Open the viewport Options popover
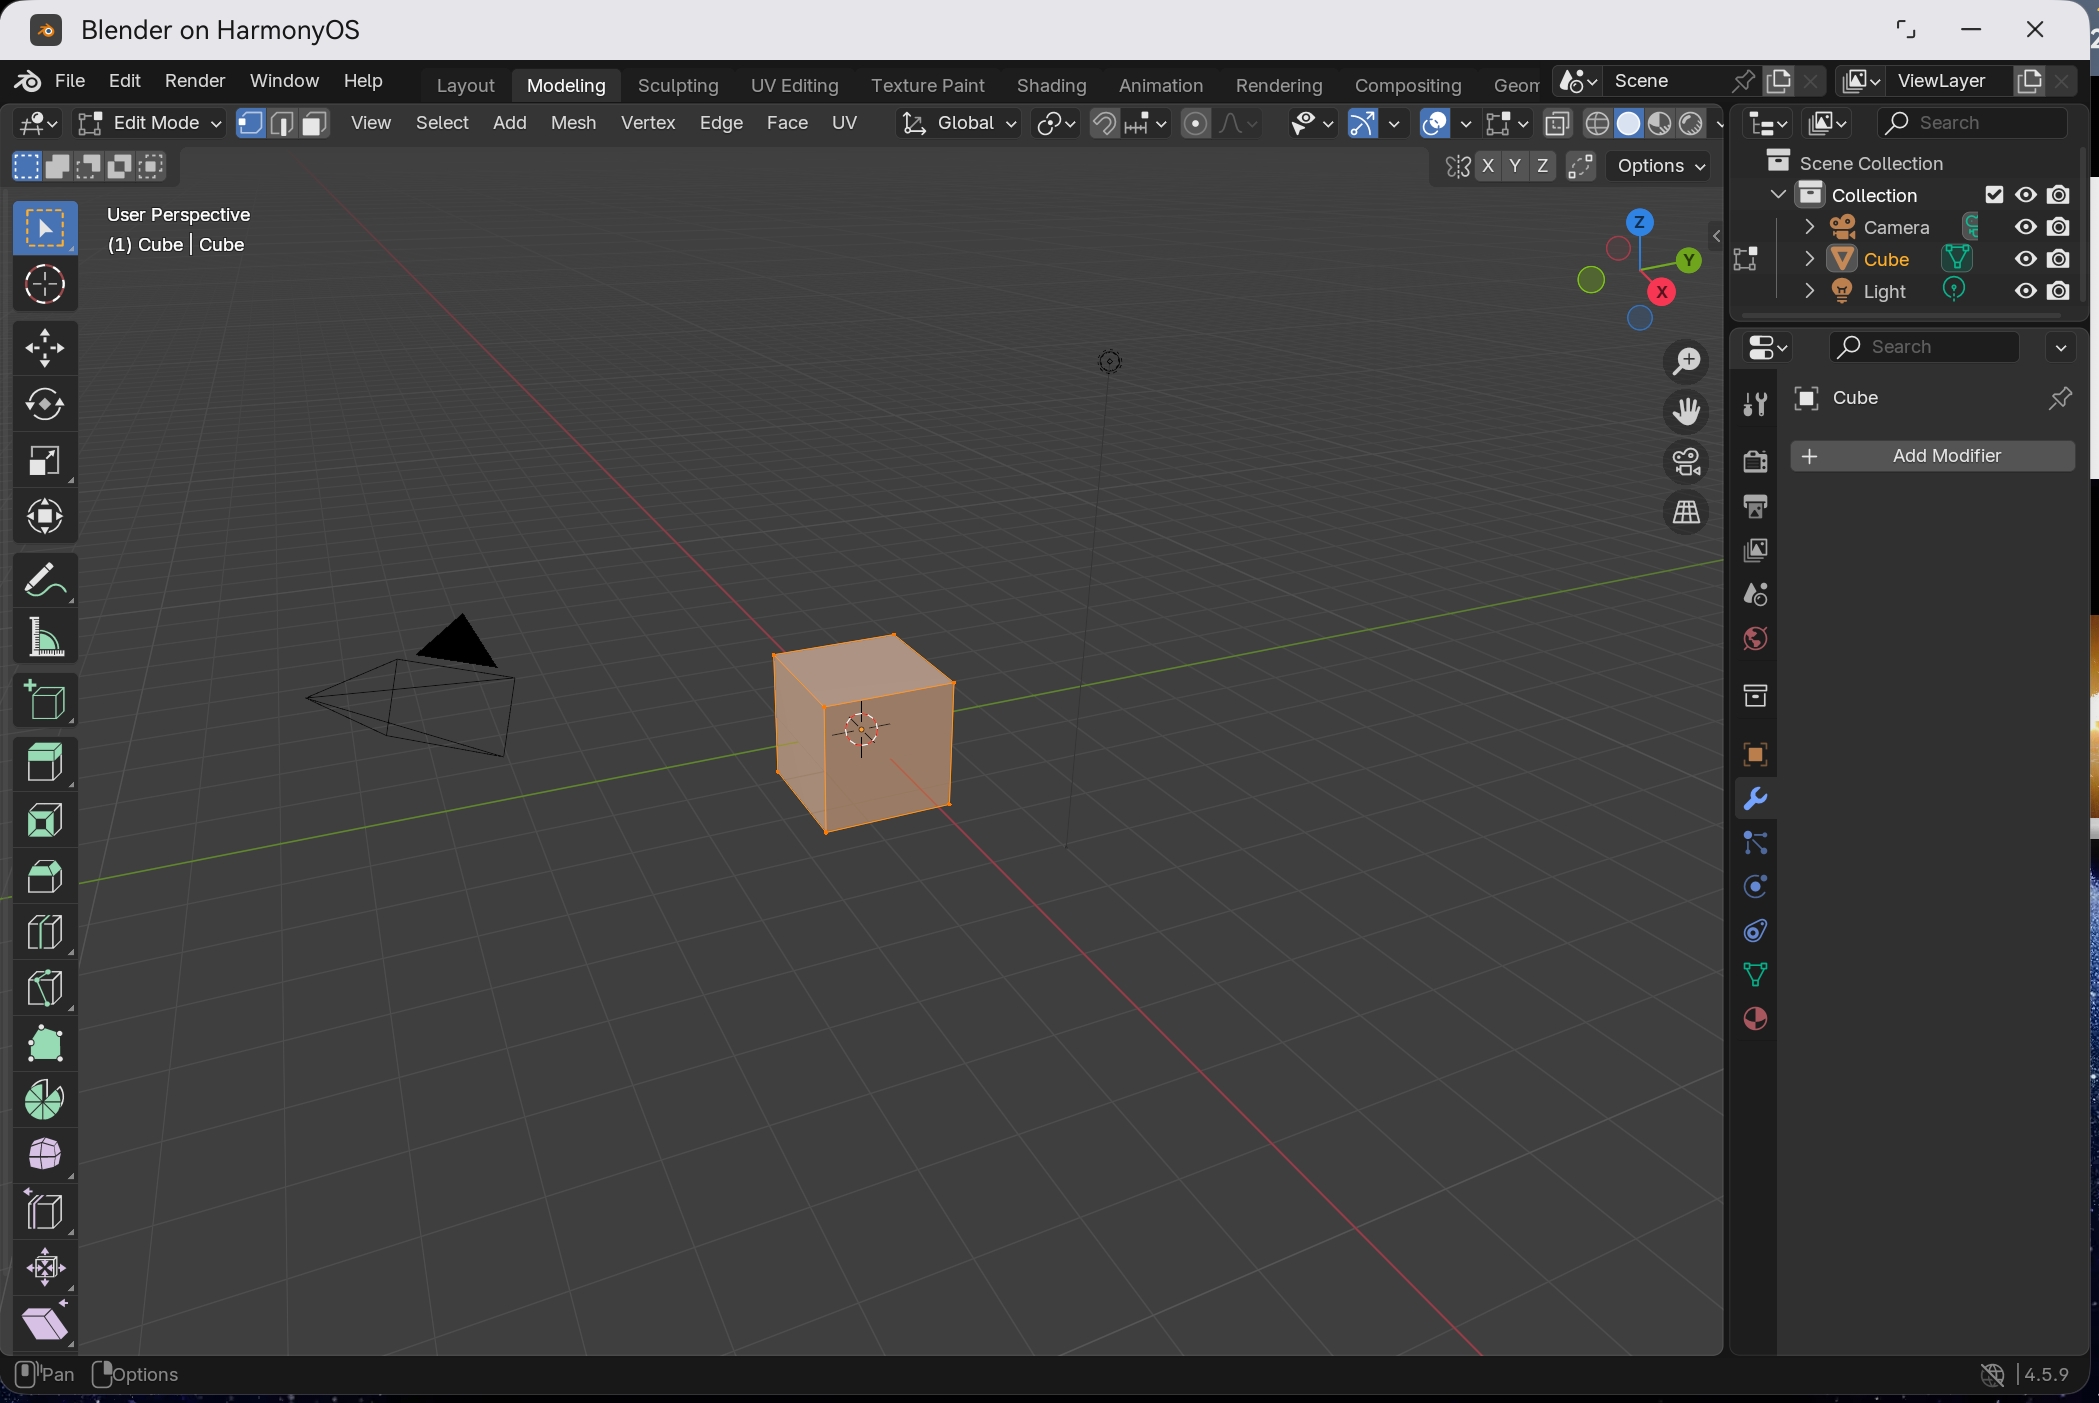 pyautogui.click(x=1661, y=166)
